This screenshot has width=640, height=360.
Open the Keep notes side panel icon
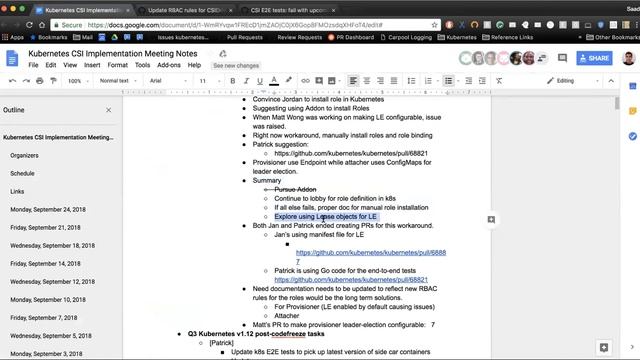click(633, 111)
